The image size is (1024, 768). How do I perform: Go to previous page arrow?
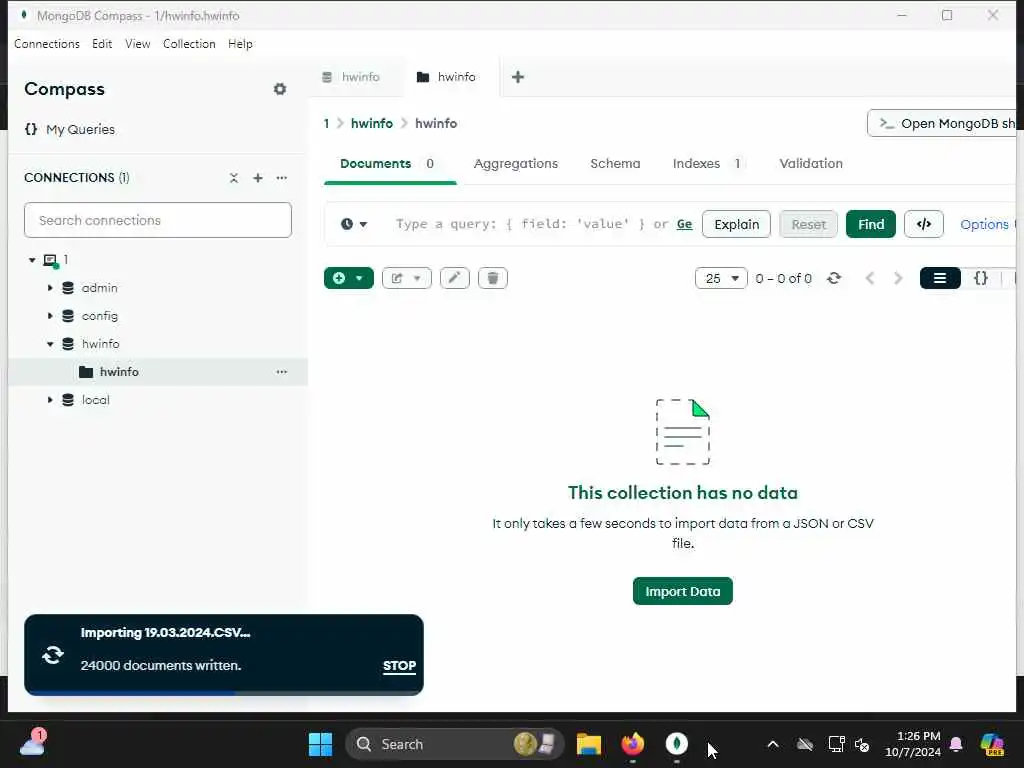(x=870, y=278)
